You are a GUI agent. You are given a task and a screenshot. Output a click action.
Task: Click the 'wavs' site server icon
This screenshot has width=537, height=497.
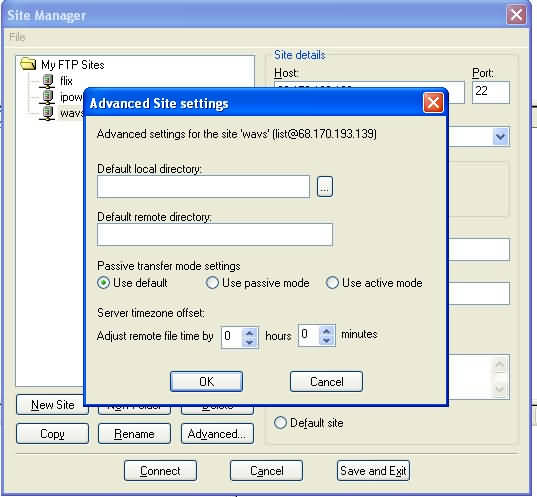47,113
